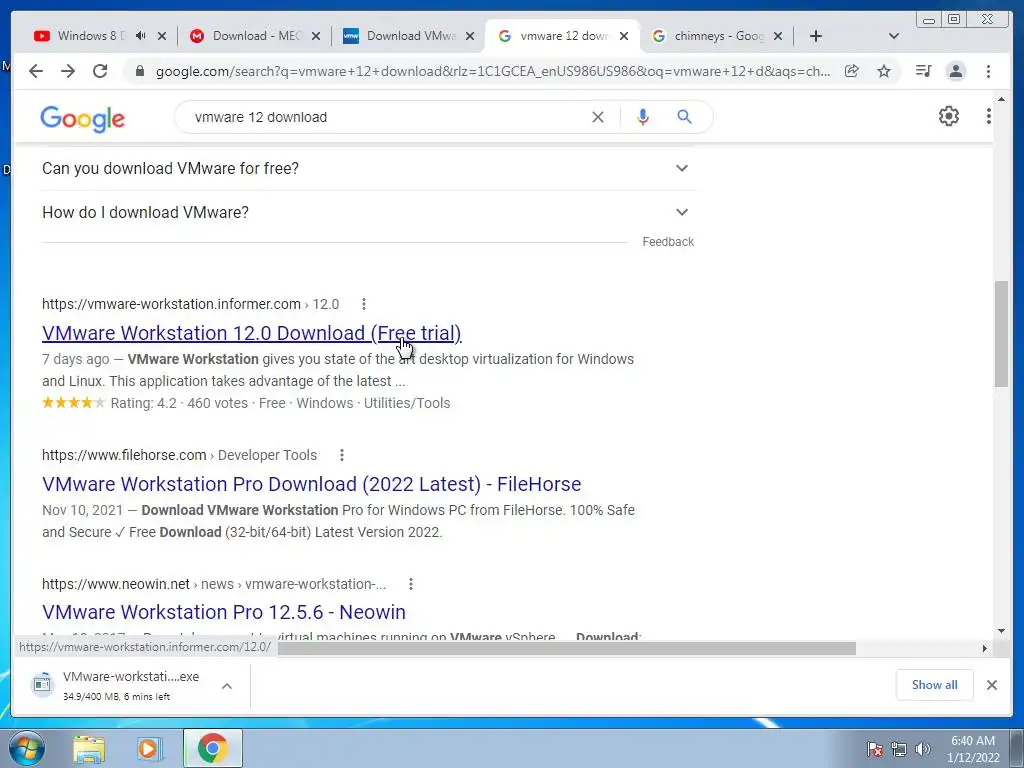Open download item options chevron

point(227,686)
